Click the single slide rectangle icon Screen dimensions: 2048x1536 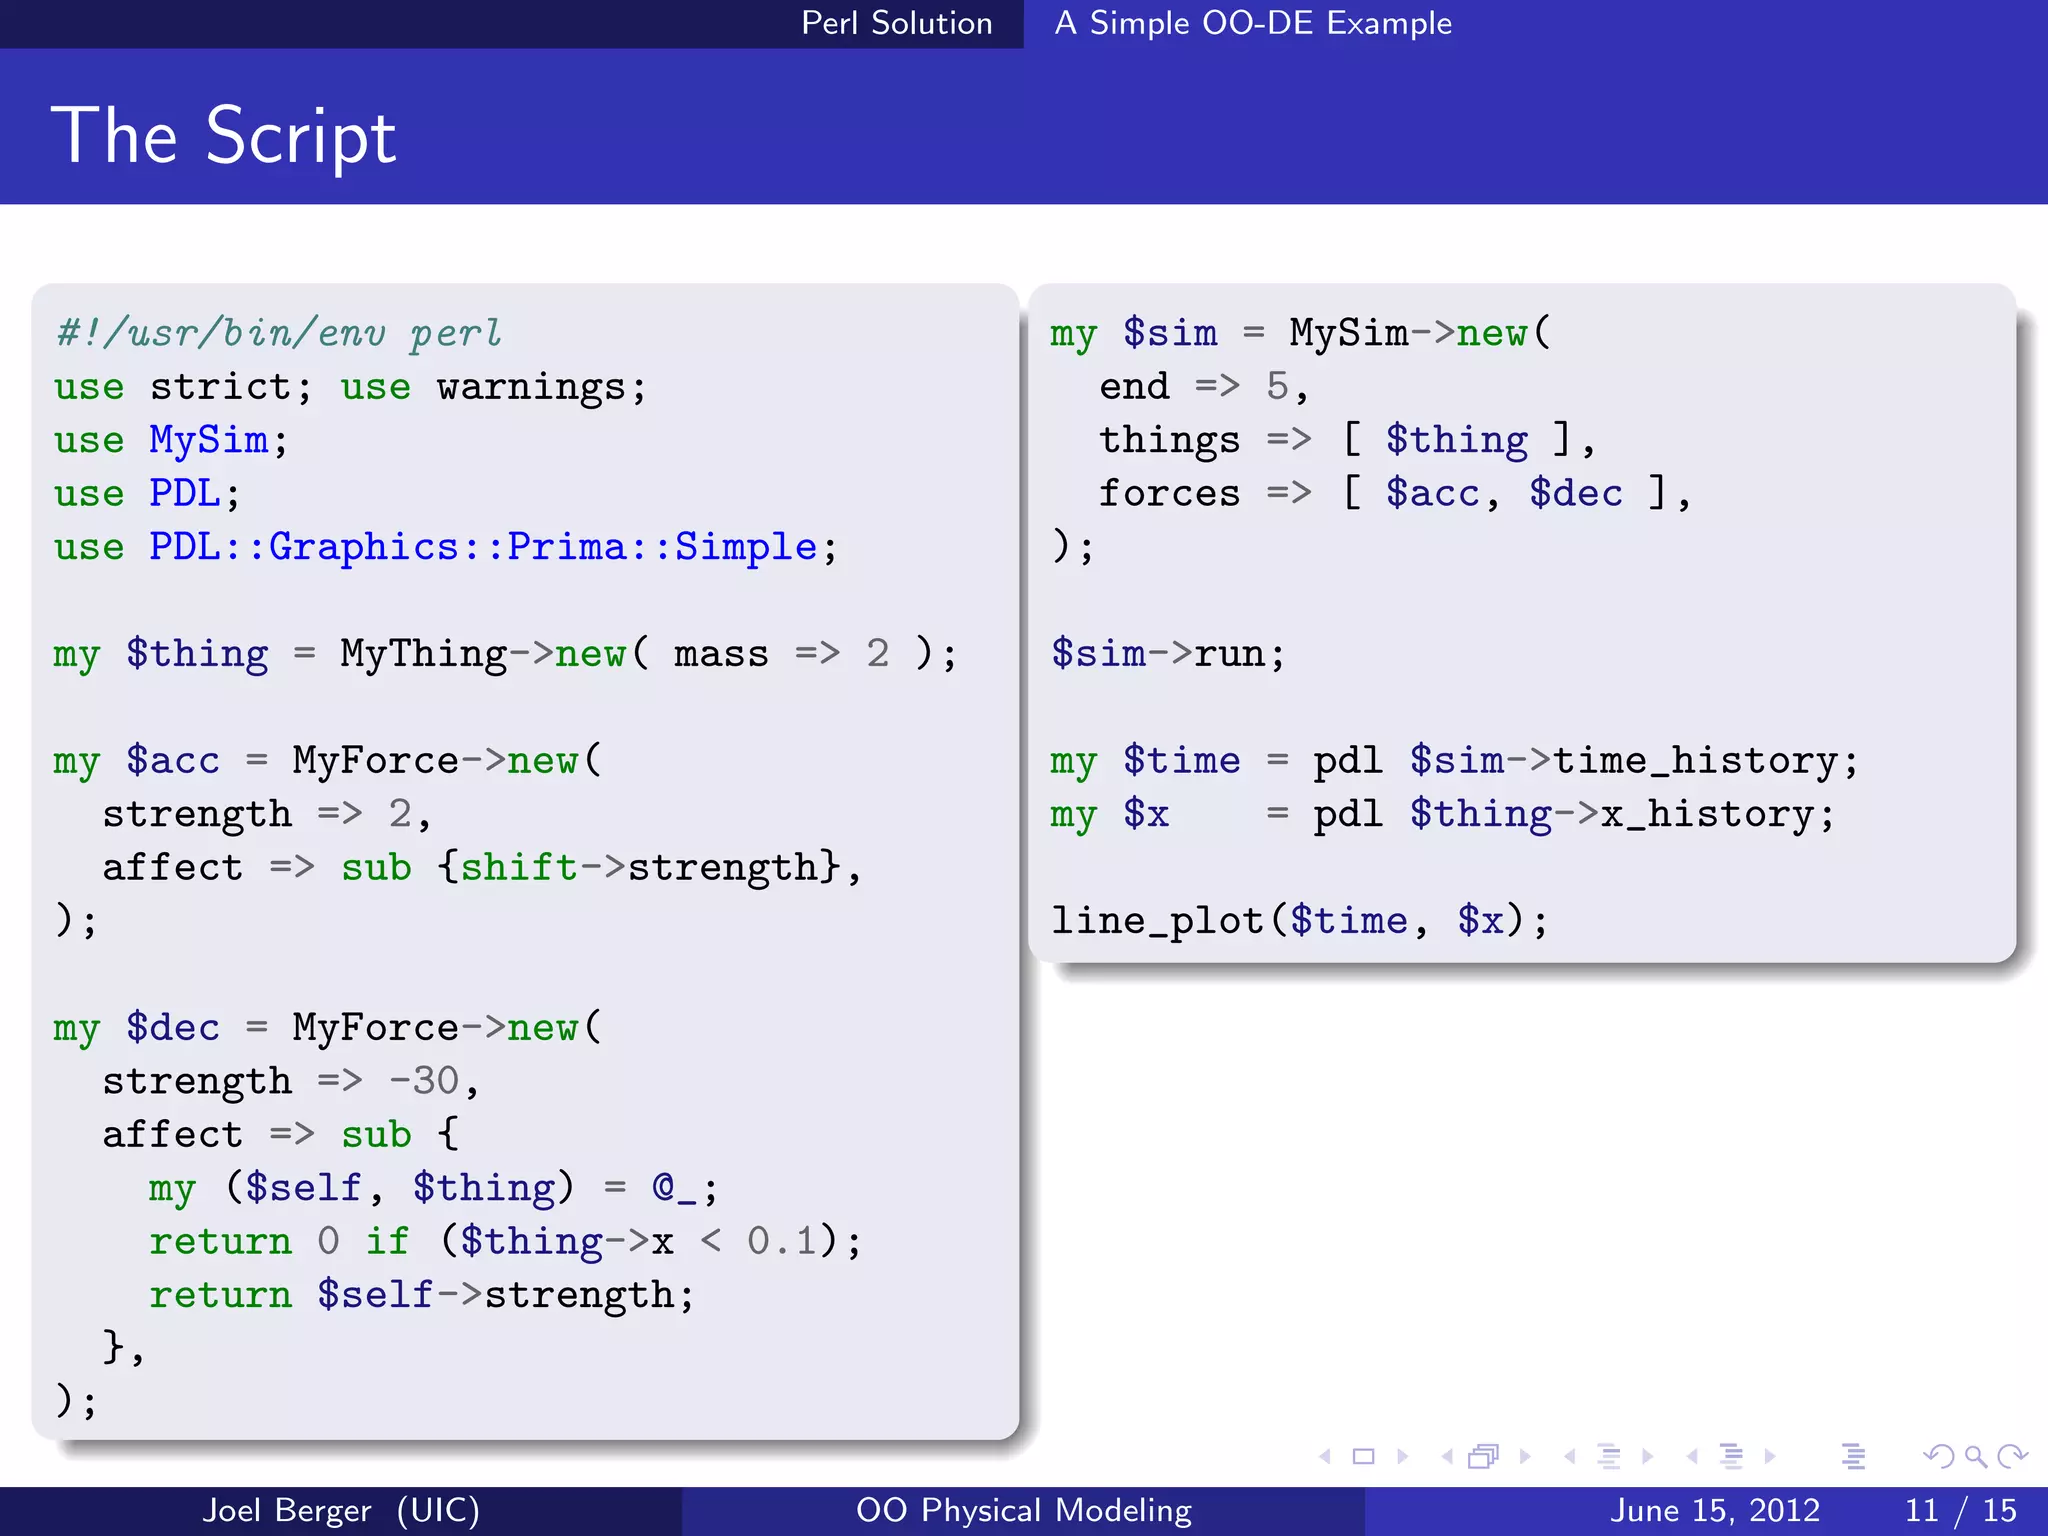tap(1363, 1457)
